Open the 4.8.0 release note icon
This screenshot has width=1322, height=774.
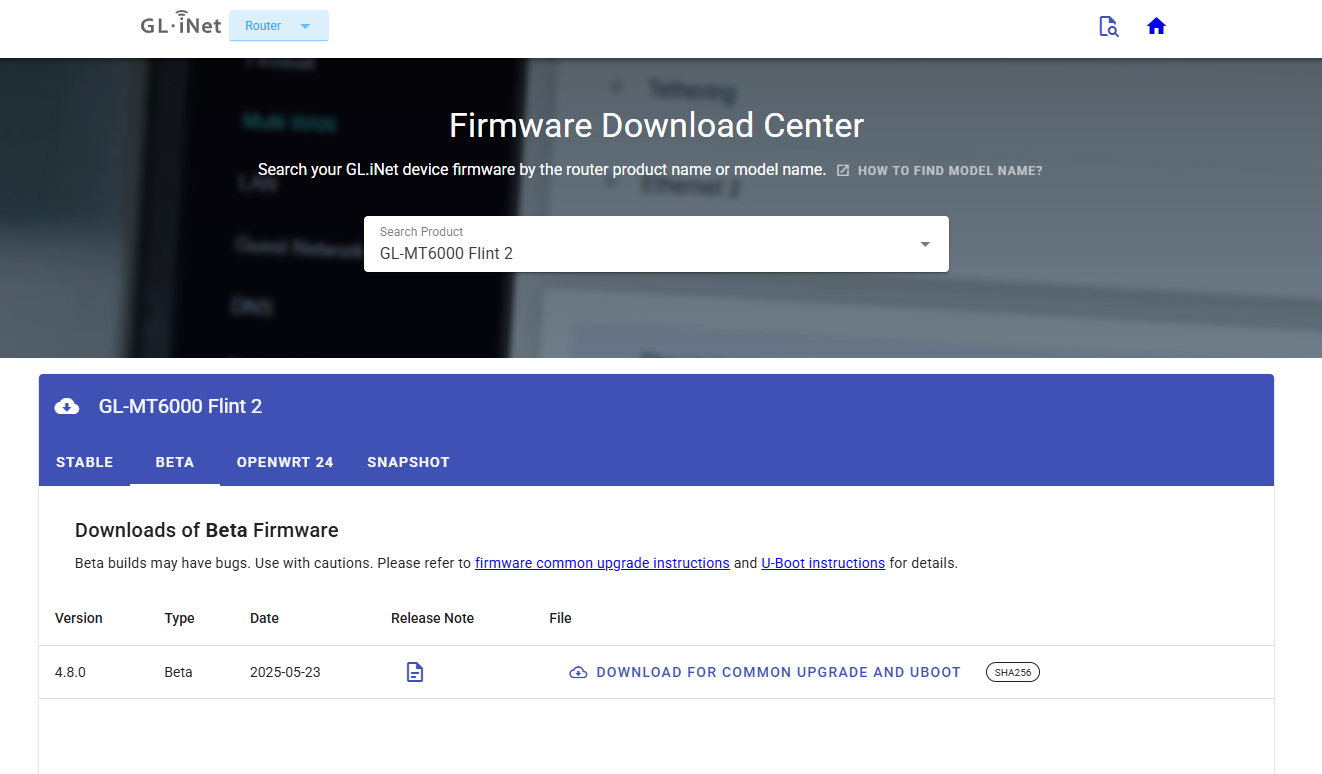click(x=415, y=672)
